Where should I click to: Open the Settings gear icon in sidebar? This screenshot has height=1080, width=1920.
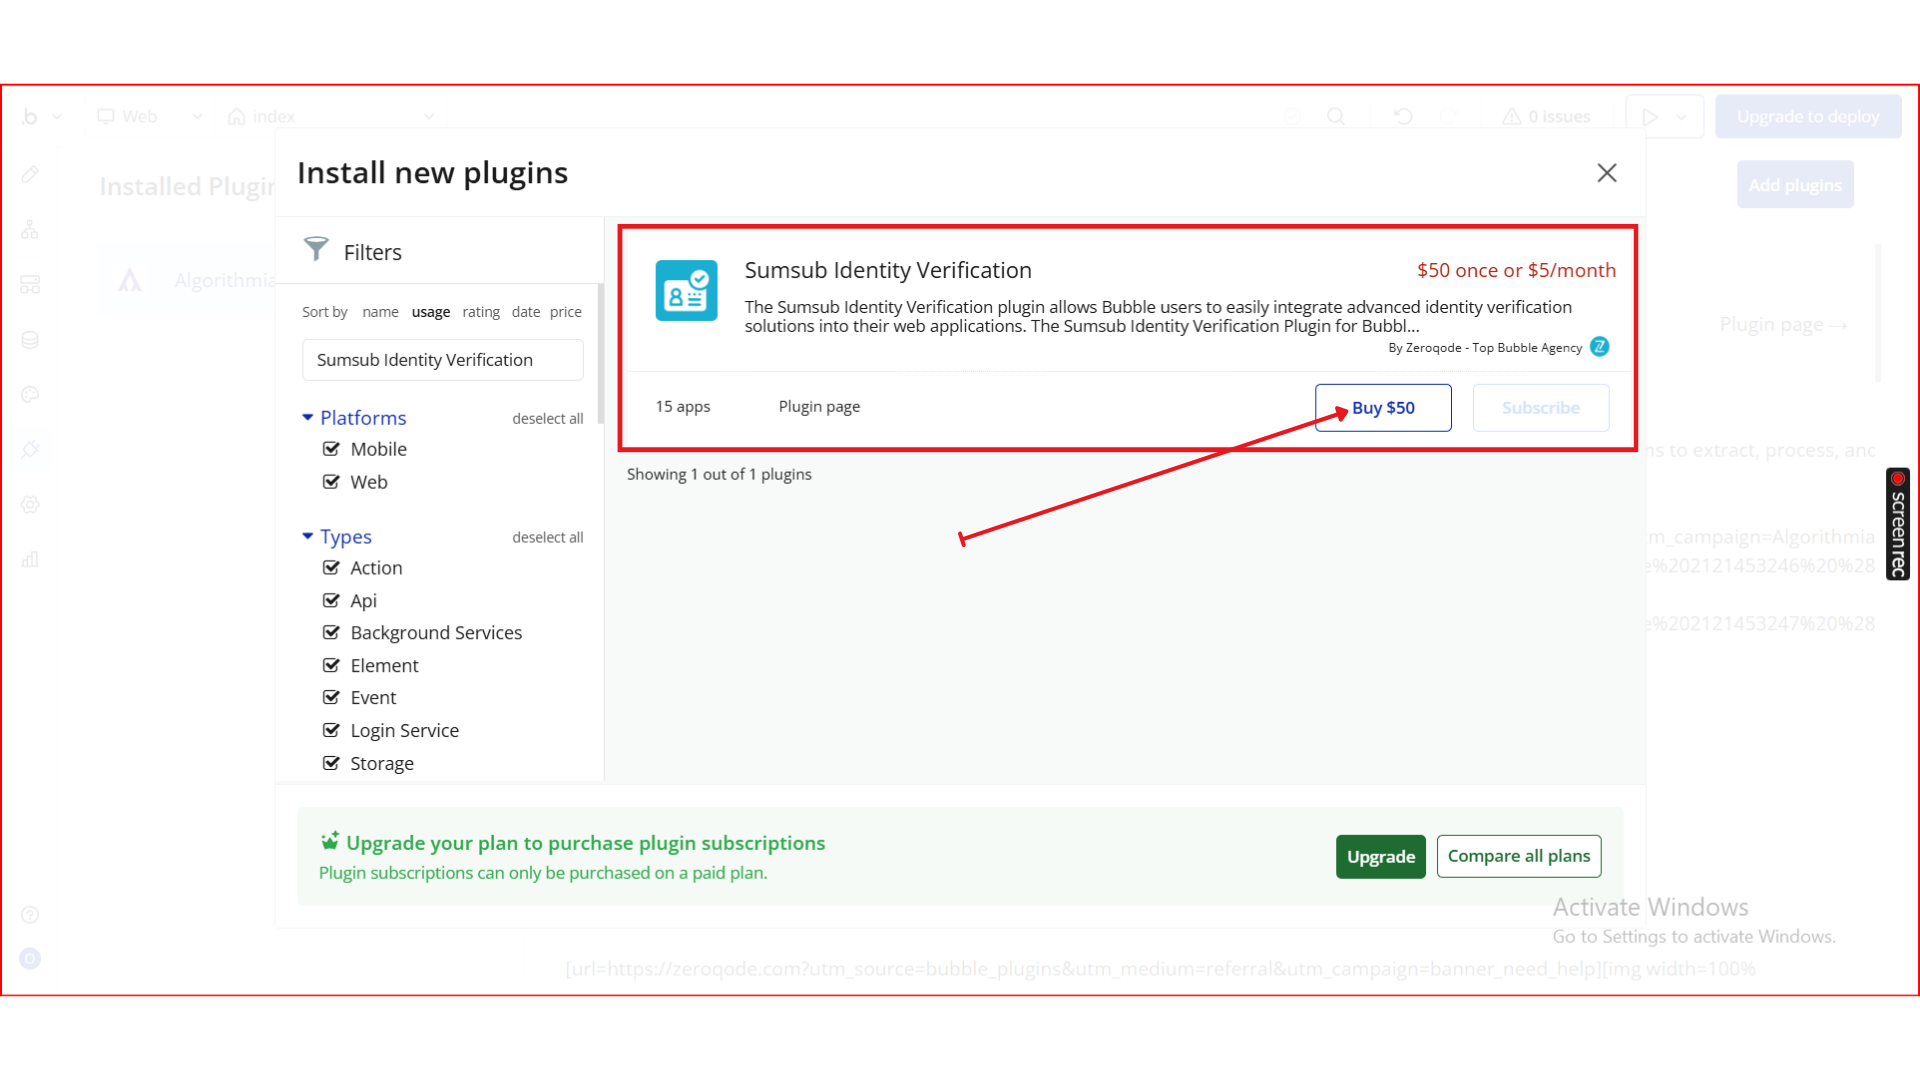(x=30, y=505)
